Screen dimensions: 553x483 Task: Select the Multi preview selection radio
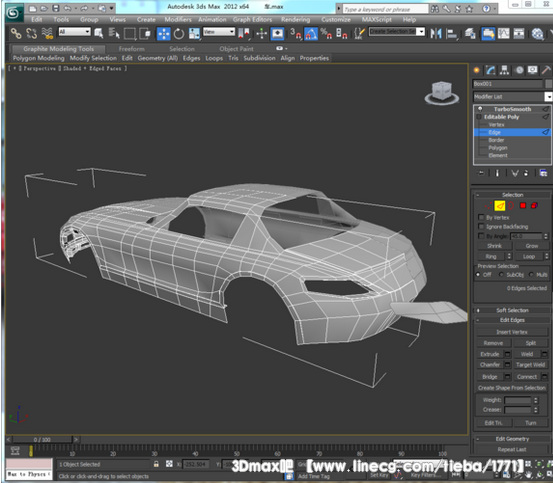point(531,274)
